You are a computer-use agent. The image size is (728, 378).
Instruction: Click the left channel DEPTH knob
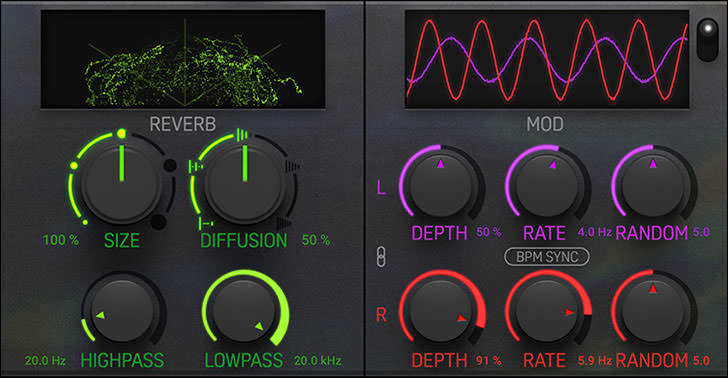pyautogui.click(x=441, y=186)
